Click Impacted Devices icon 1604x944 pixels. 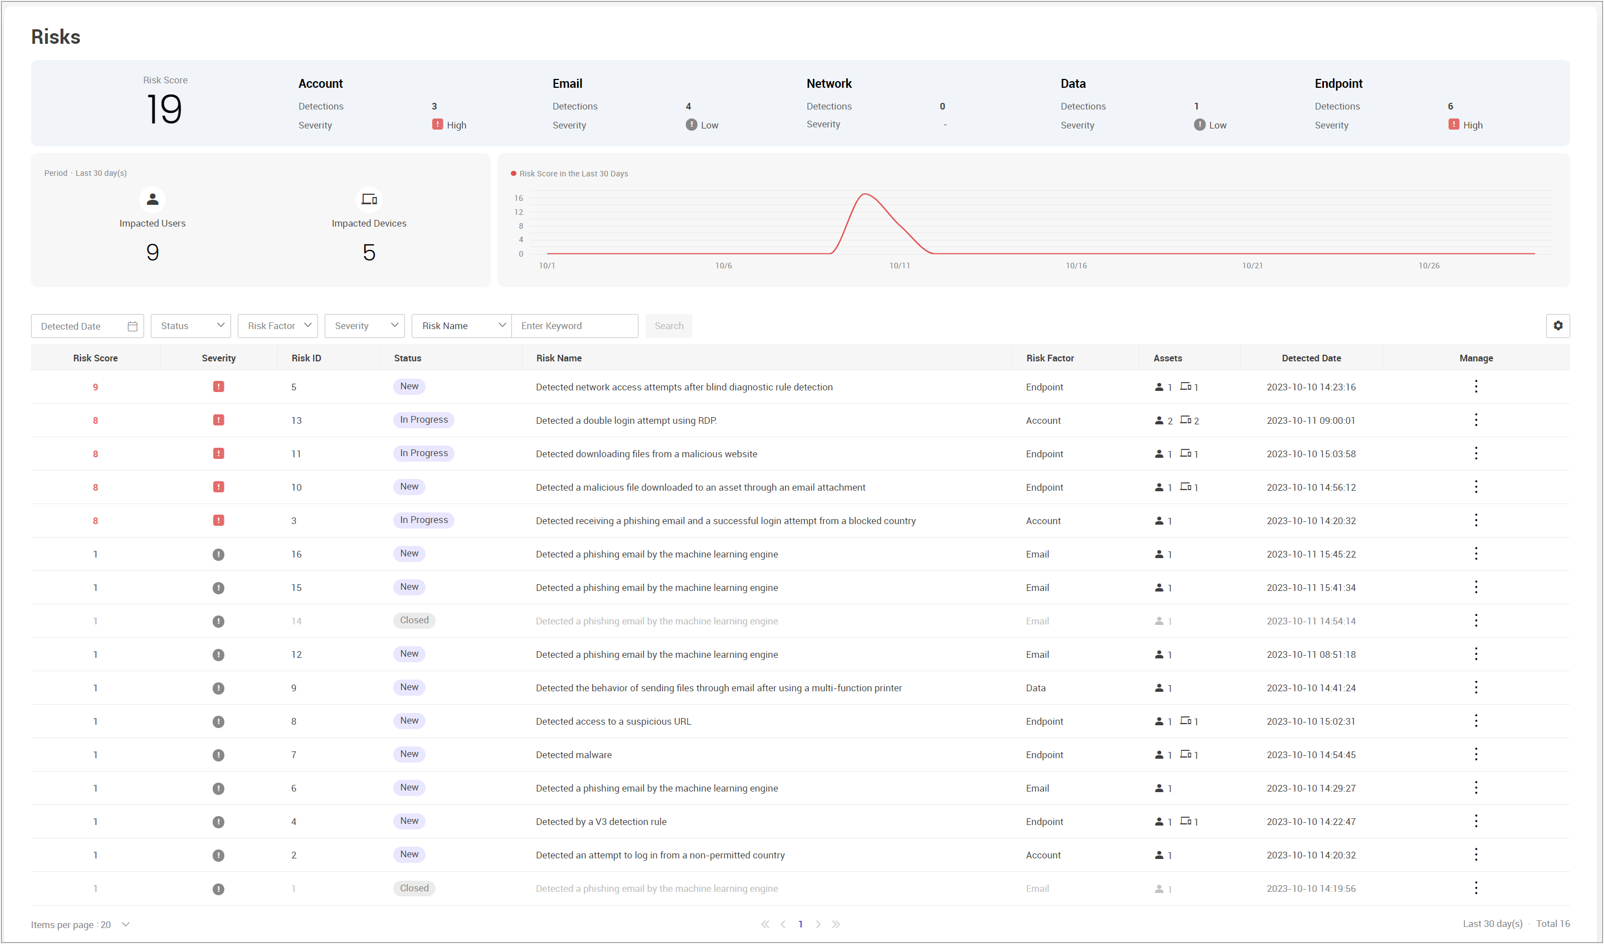tap(369, 200)
